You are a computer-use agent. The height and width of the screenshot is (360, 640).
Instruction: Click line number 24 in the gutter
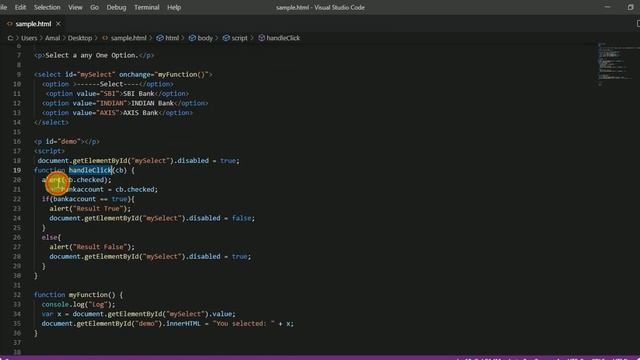(17, 218)
